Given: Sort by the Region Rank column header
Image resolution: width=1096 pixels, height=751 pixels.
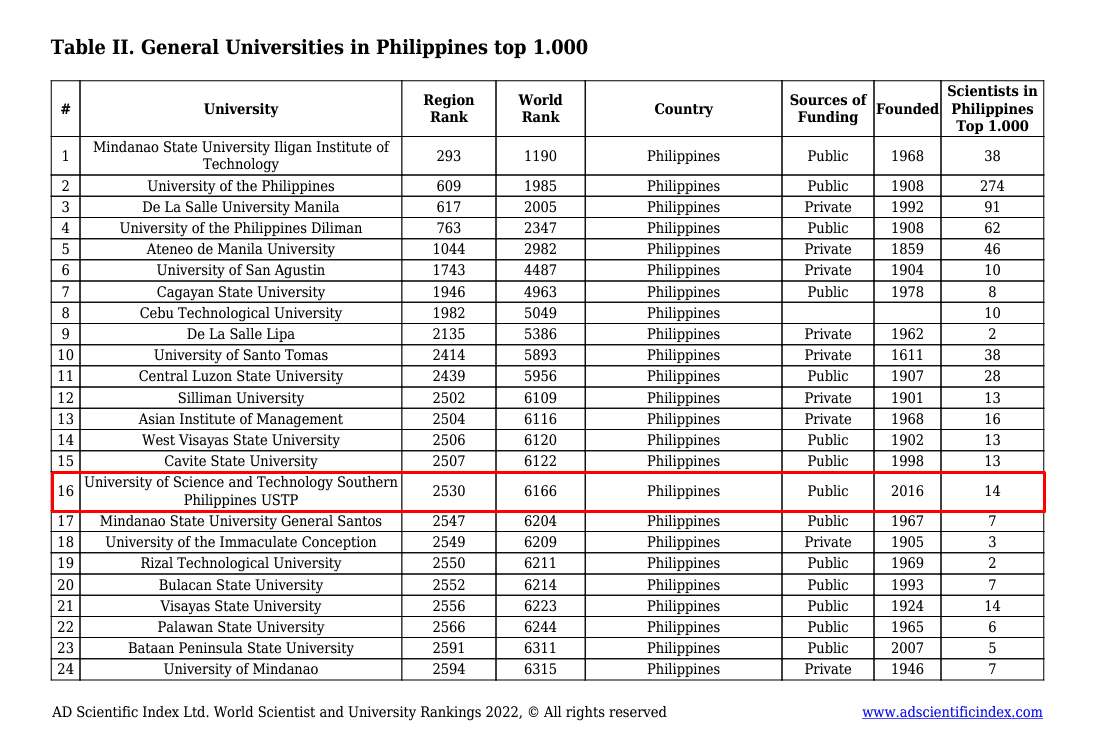Looking at the screenshot, I should 448,108.
